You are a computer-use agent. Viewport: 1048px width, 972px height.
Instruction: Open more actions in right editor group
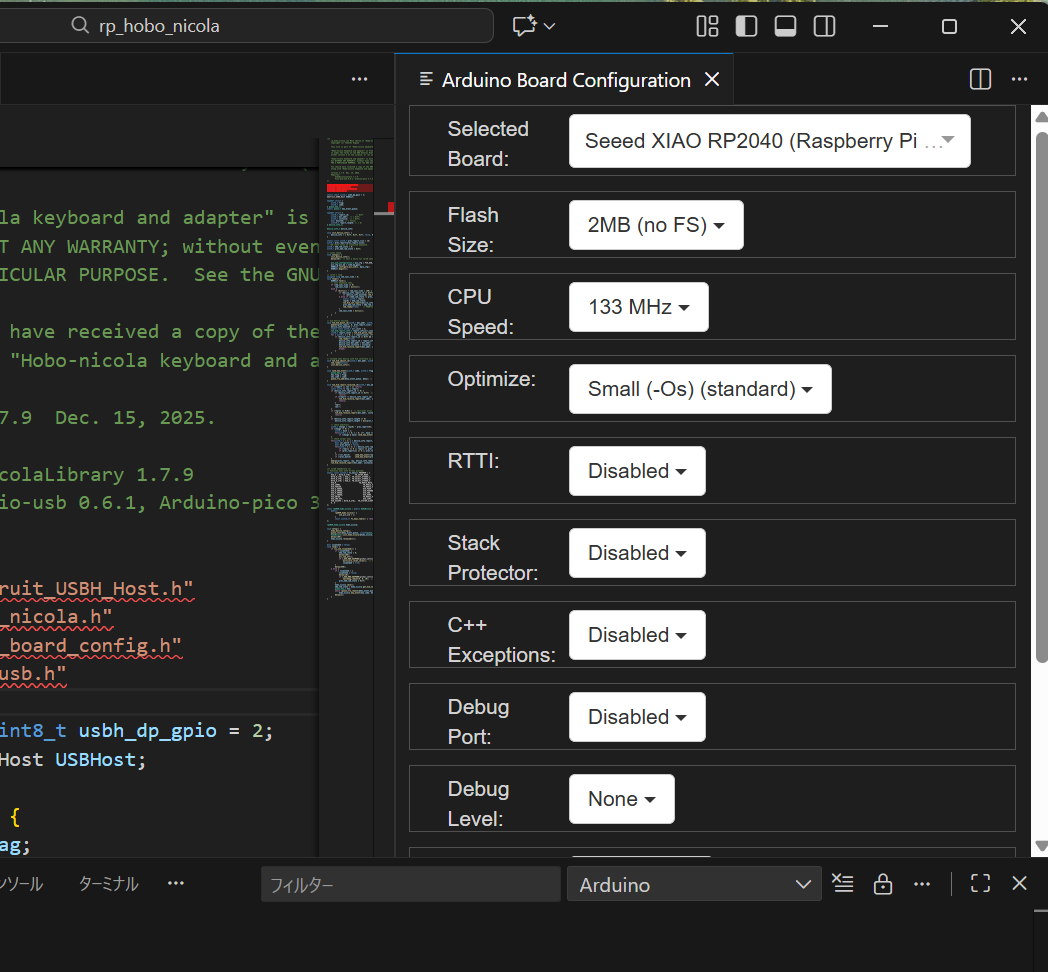(x=1019, y=80)
